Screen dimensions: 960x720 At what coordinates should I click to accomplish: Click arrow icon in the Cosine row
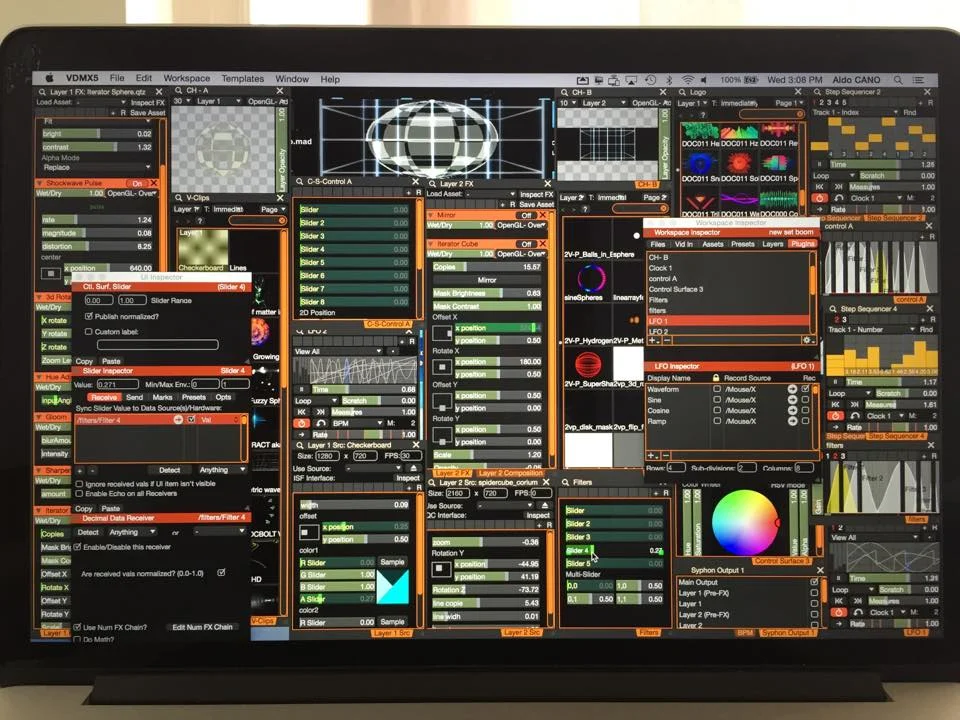[x=792, y=410]
